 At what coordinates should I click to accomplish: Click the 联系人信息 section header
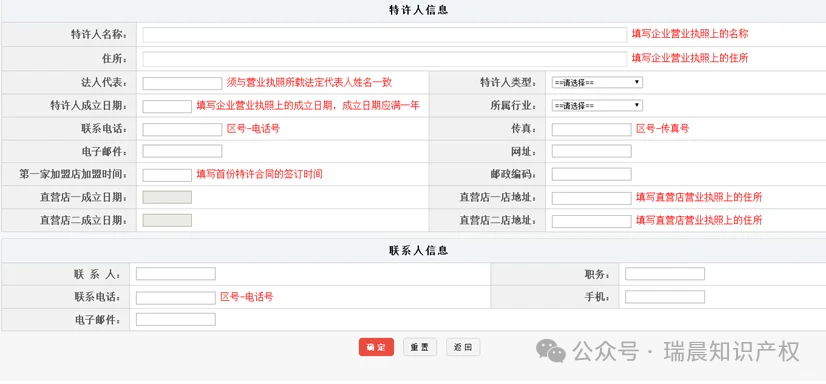tap(418, 250)
